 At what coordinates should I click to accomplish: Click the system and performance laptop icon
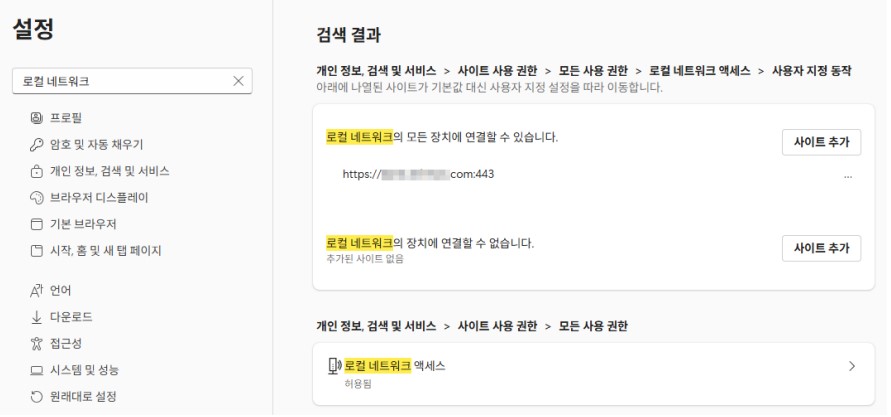point(37,370)
